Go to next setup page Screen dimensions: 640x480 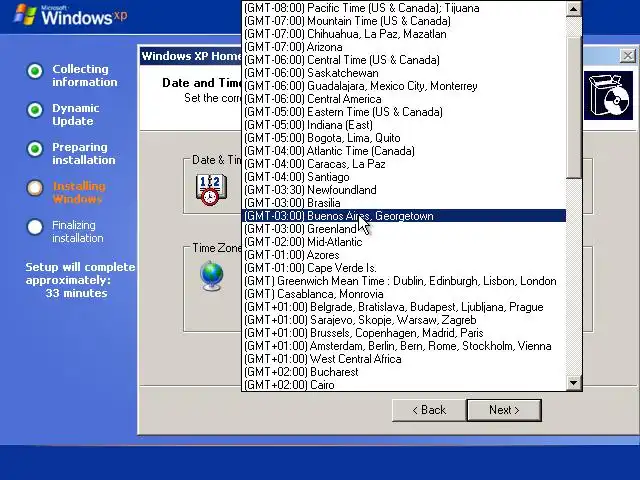[x=504, y=410]
